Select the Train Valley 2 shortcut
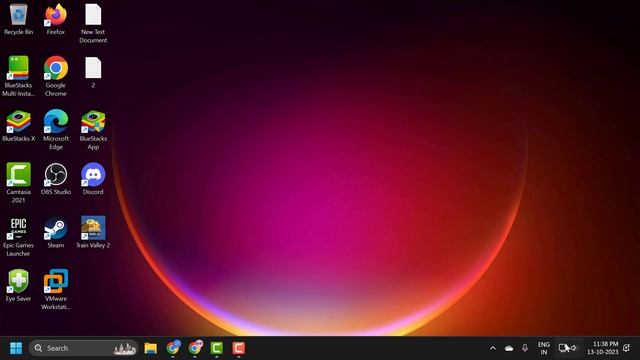Viewport: 640px width, 360px height. (x=93, y=233)
